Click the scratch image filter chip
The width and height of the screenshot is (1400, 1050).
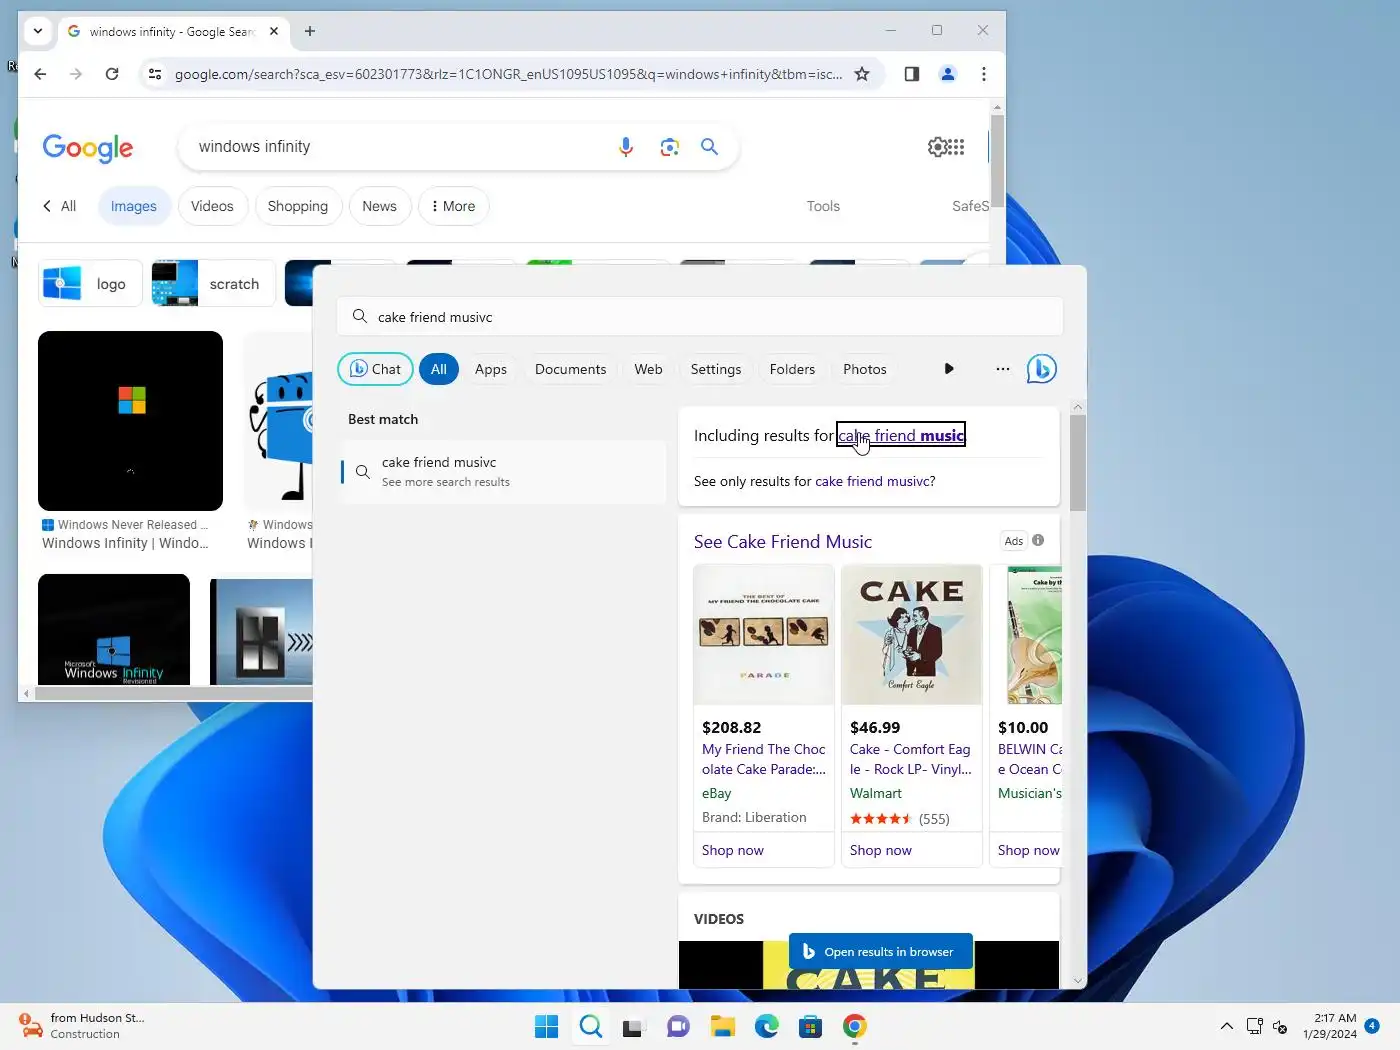tap(212, 284)
